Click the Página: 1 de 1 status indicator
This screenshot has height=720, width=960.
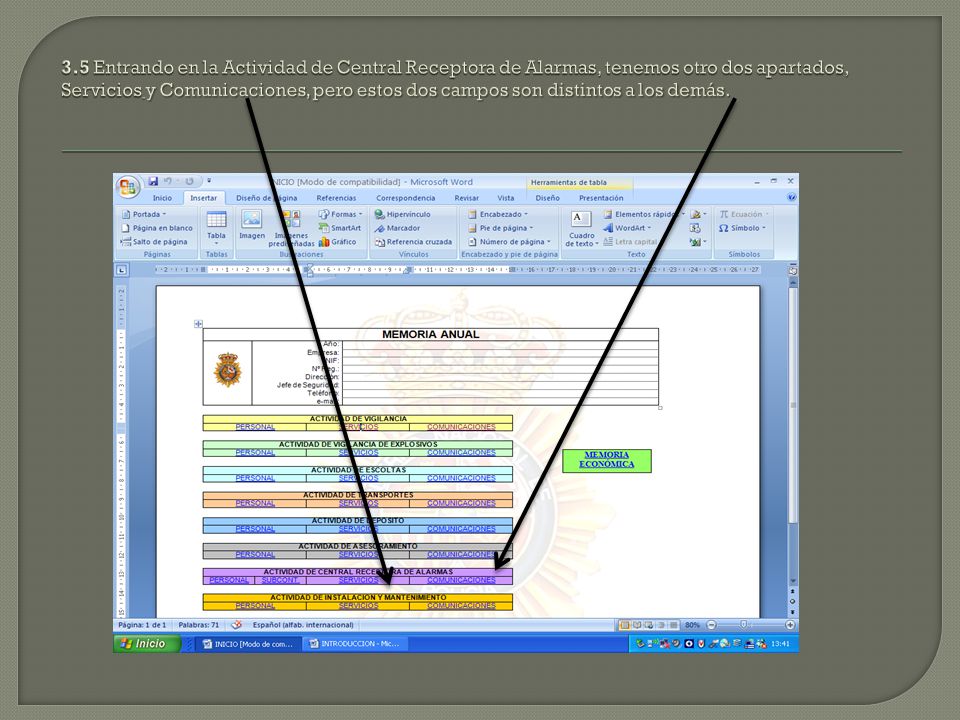pos(142,625)
